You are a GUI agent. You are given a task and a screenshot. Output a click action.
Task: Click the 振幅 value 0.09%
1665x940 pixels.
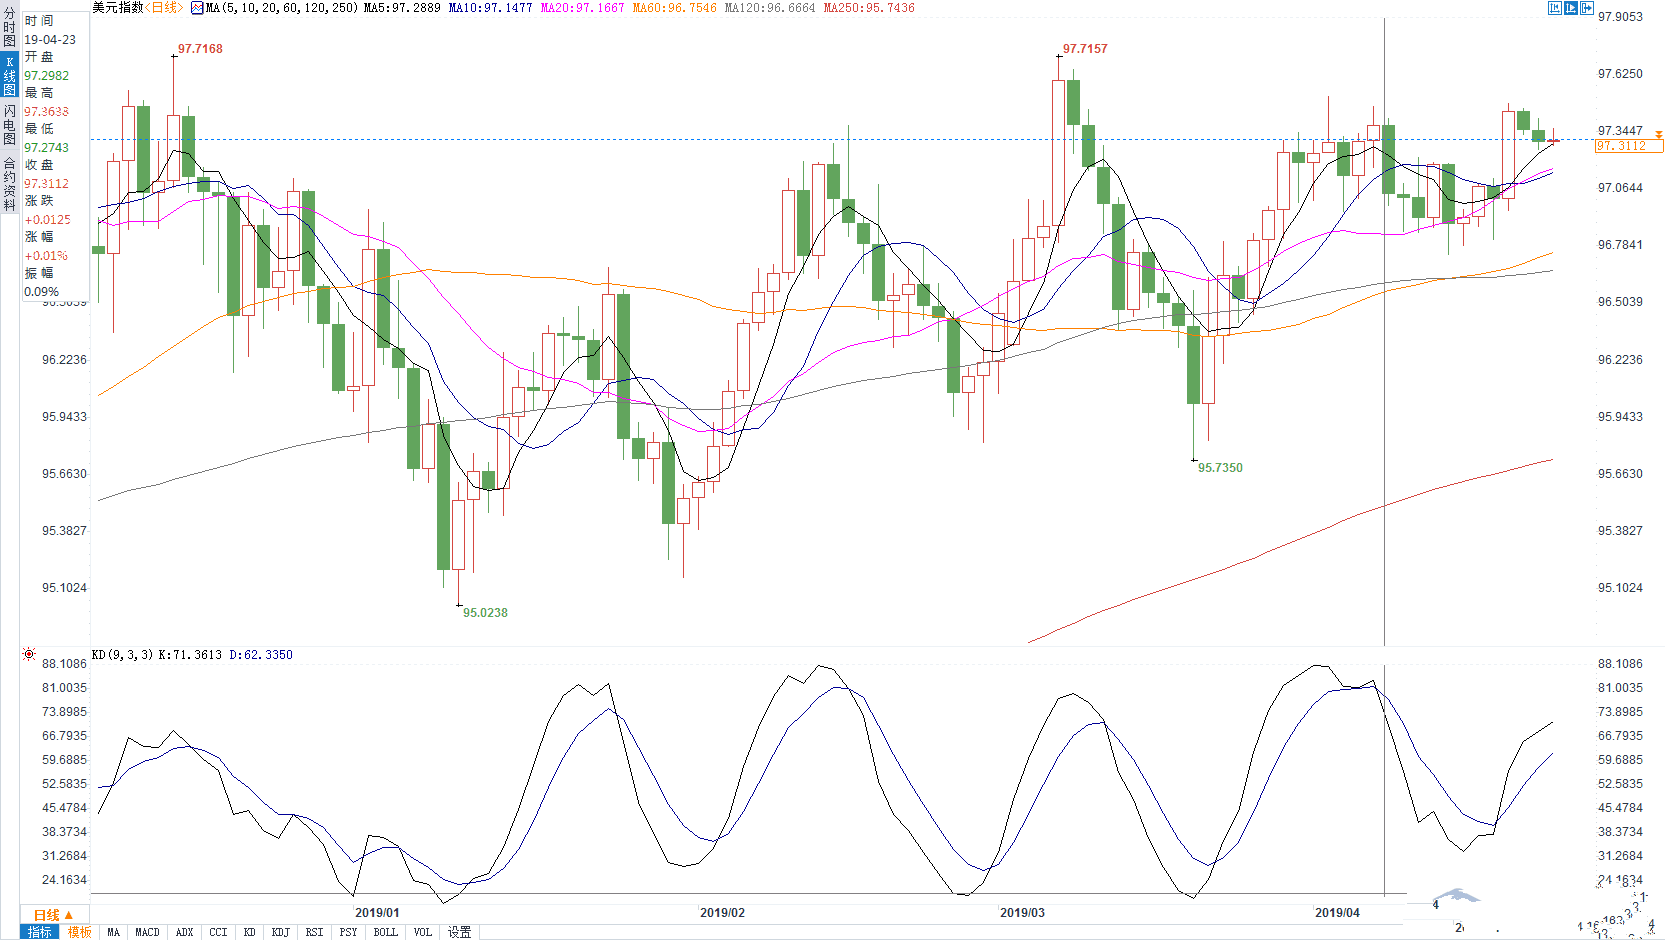42,292
